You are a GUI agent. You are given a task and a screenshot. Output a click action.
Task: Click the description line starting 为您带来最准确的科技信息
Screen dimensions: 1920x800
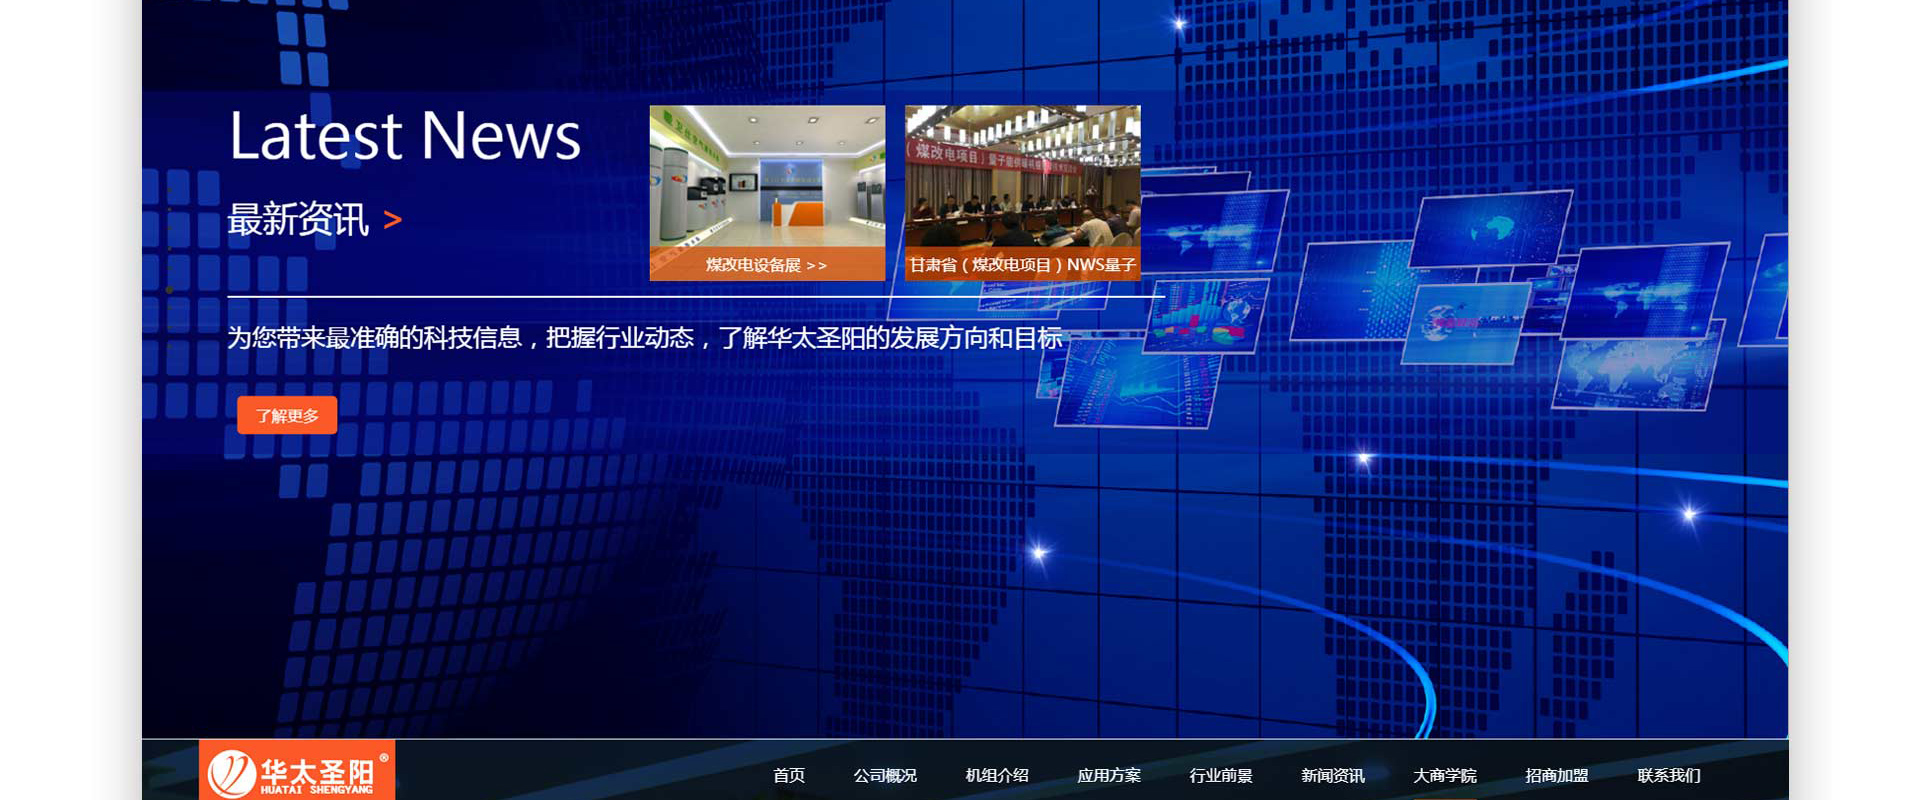pyautogui.click(x=645, y=338)
